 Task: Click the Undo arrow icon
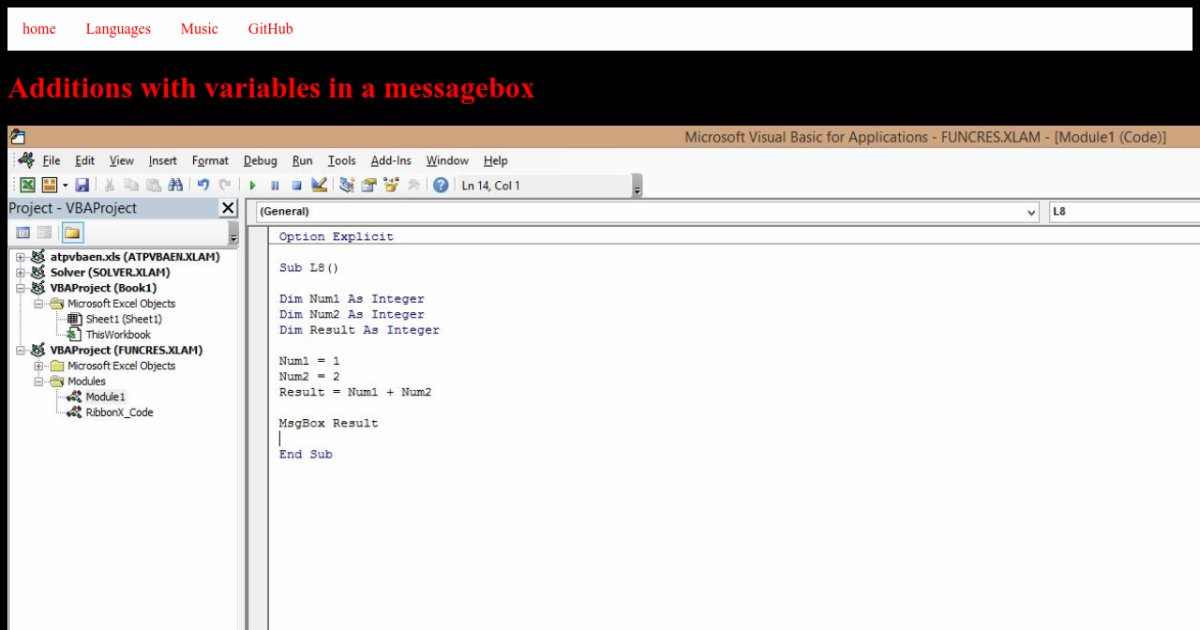click(203, 185)
